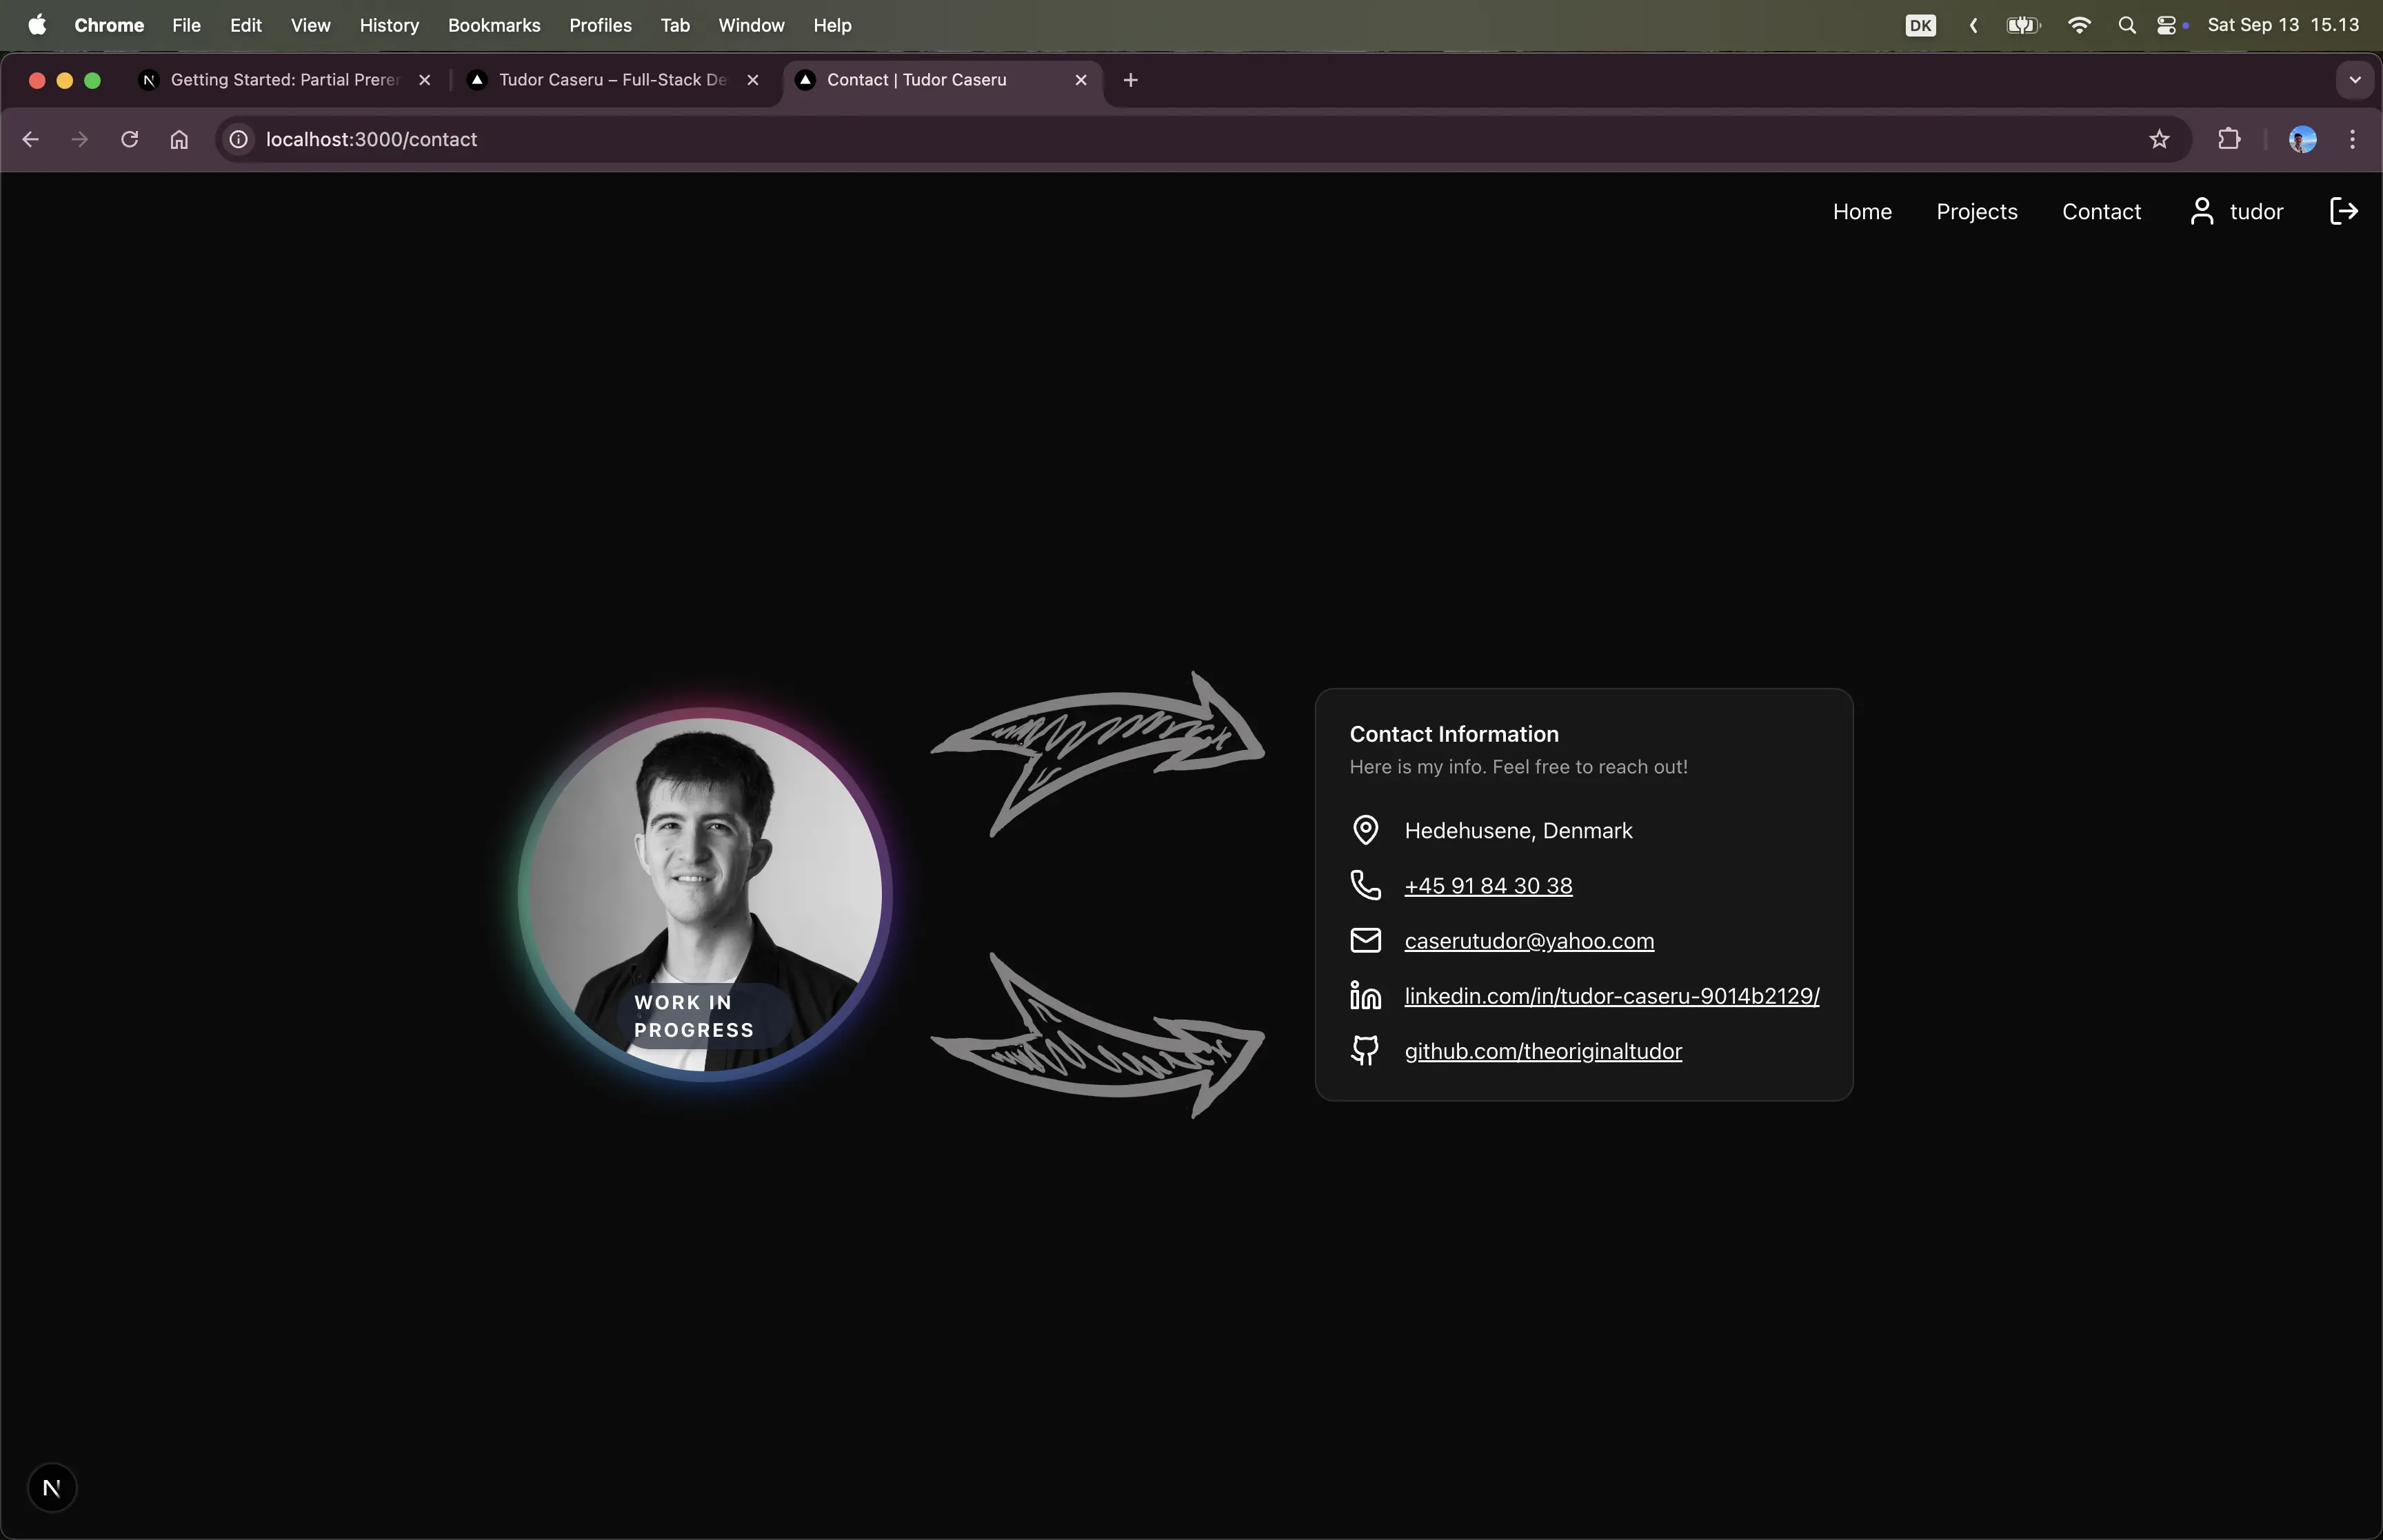Viewport: 2383px width, 1540px height.
Task: Expand the tab search dropdown
Action: click(x=2354, y=80)
